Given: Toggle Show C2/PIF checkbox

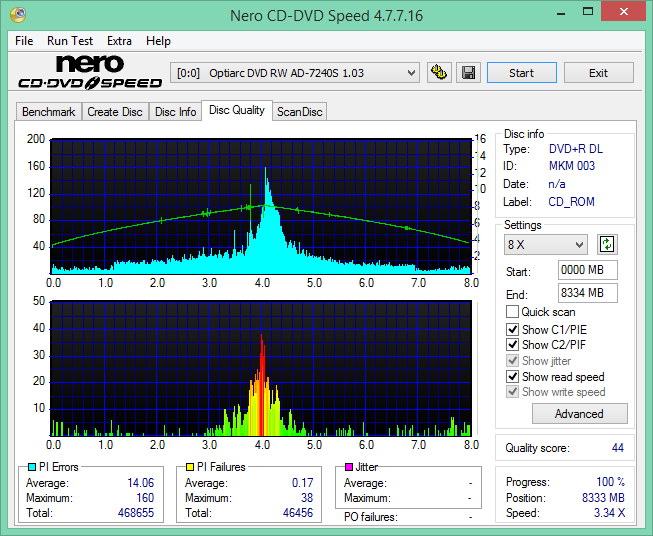Looking at the screenshot, I should click(512, 344).
